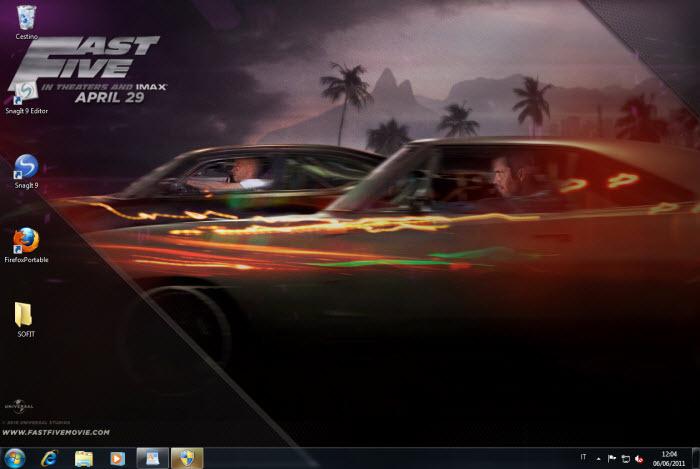Select the SOFIT folder on desktop

[x=25, y=320]
